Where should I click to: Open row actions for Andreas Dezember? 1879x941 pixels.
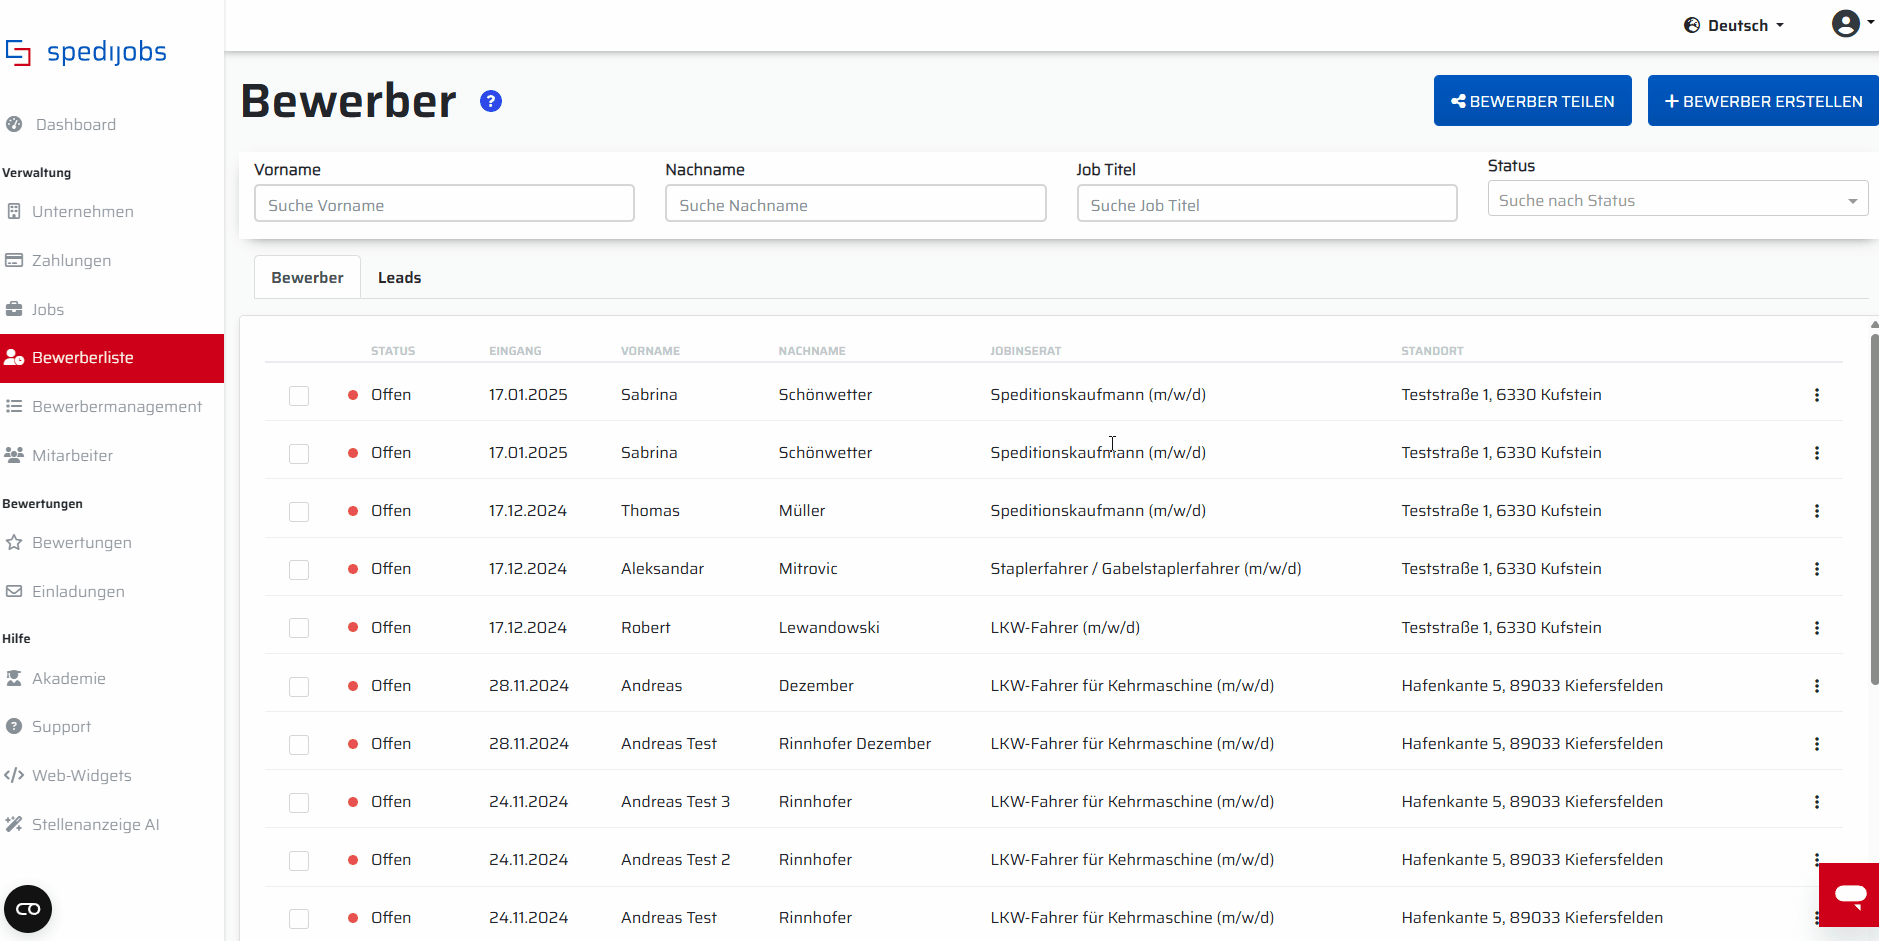[1817, 686]
